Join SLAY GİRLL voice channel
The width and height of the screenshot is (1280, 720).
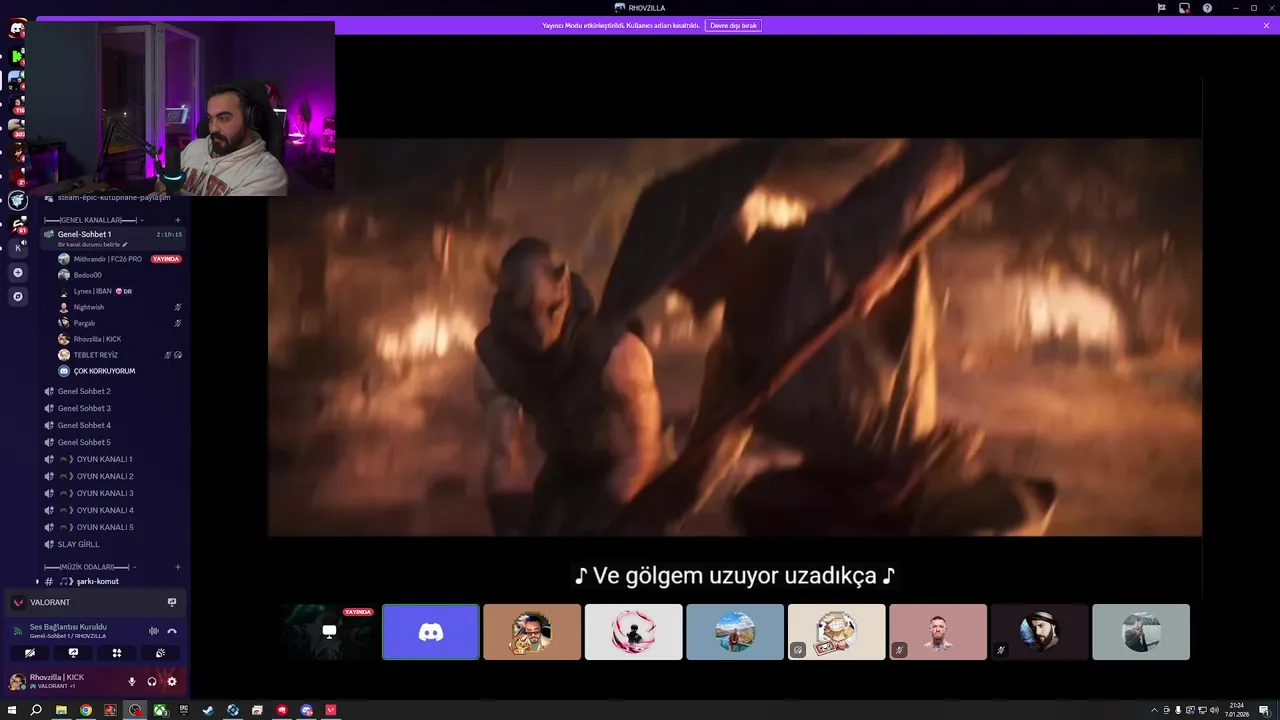[78, 544]
